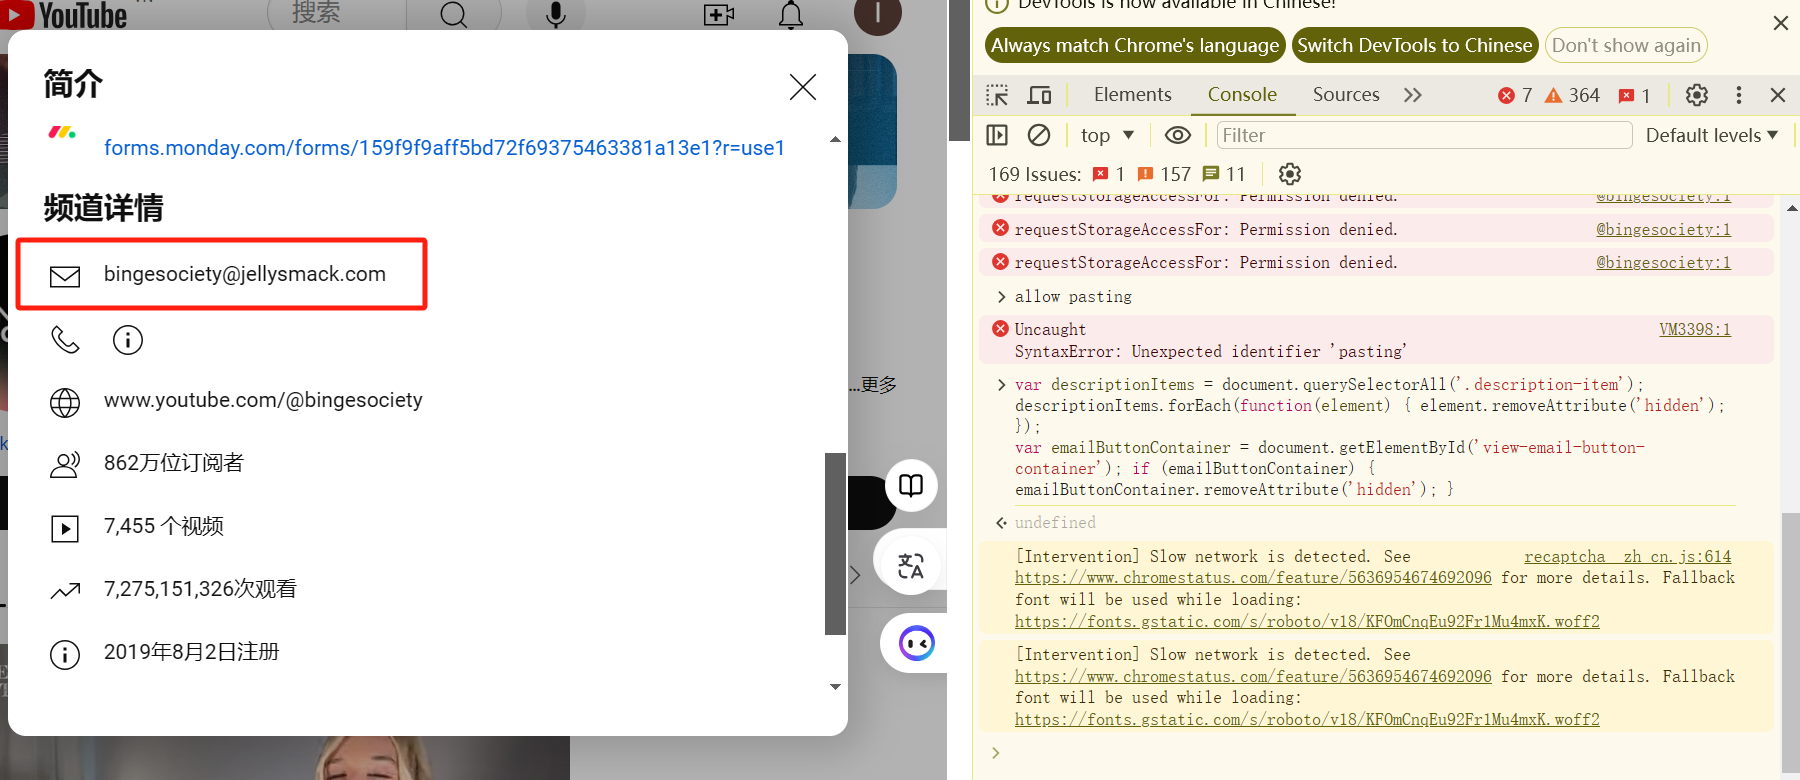1800x780 pixels.
Task: Toggle the live expression eye icon
Action: coord(1178,135)
